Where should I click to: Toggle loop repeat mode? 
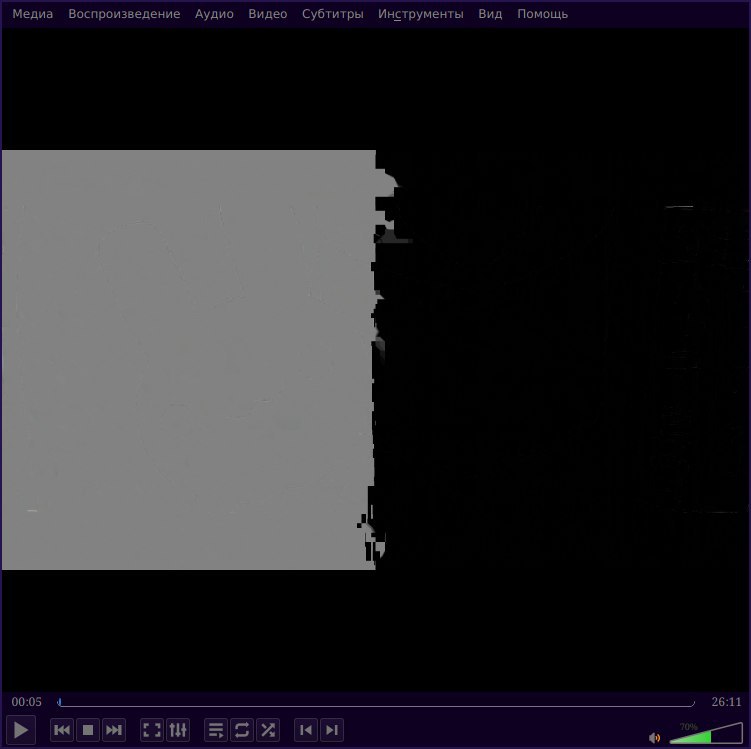tap(242, 730)
